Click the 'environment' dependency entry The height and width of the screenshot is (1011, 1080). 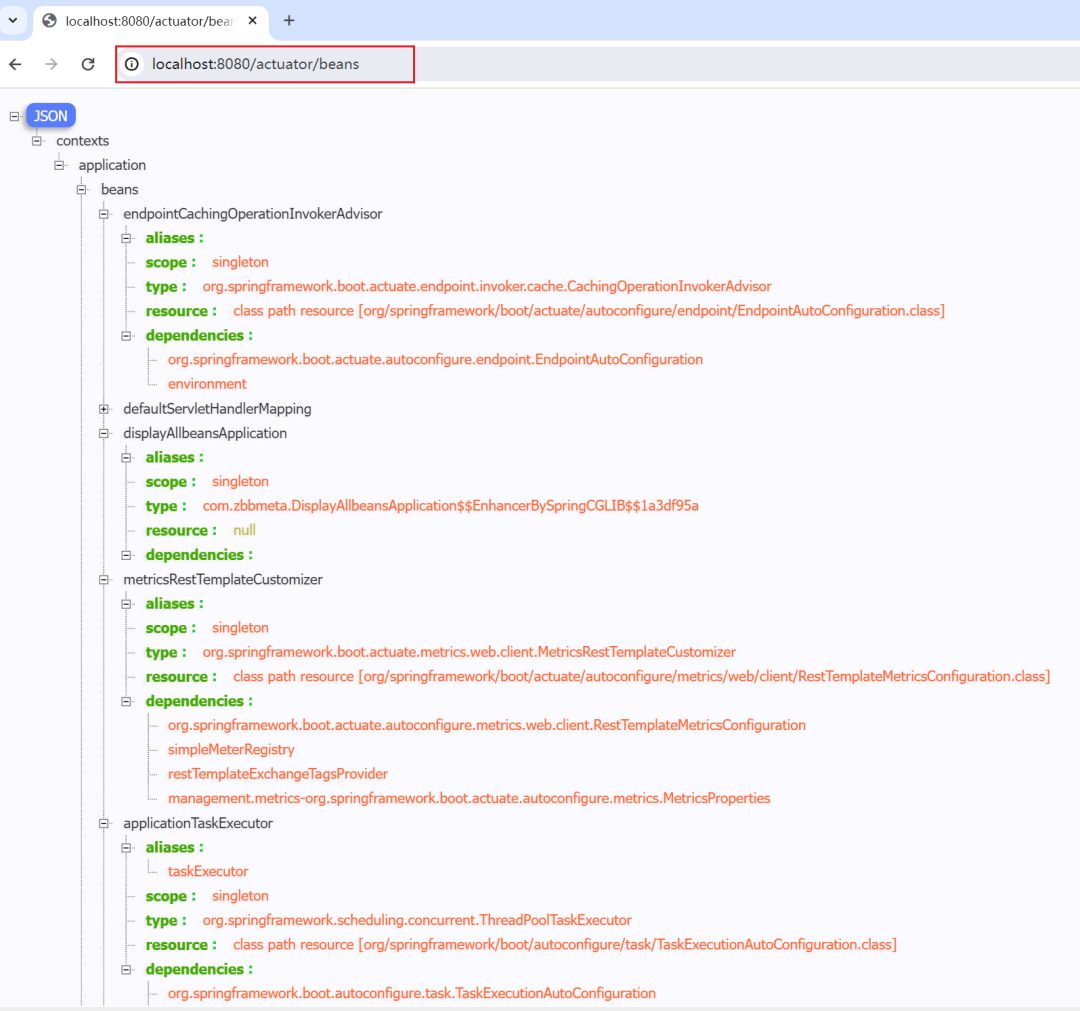(207, 384)
